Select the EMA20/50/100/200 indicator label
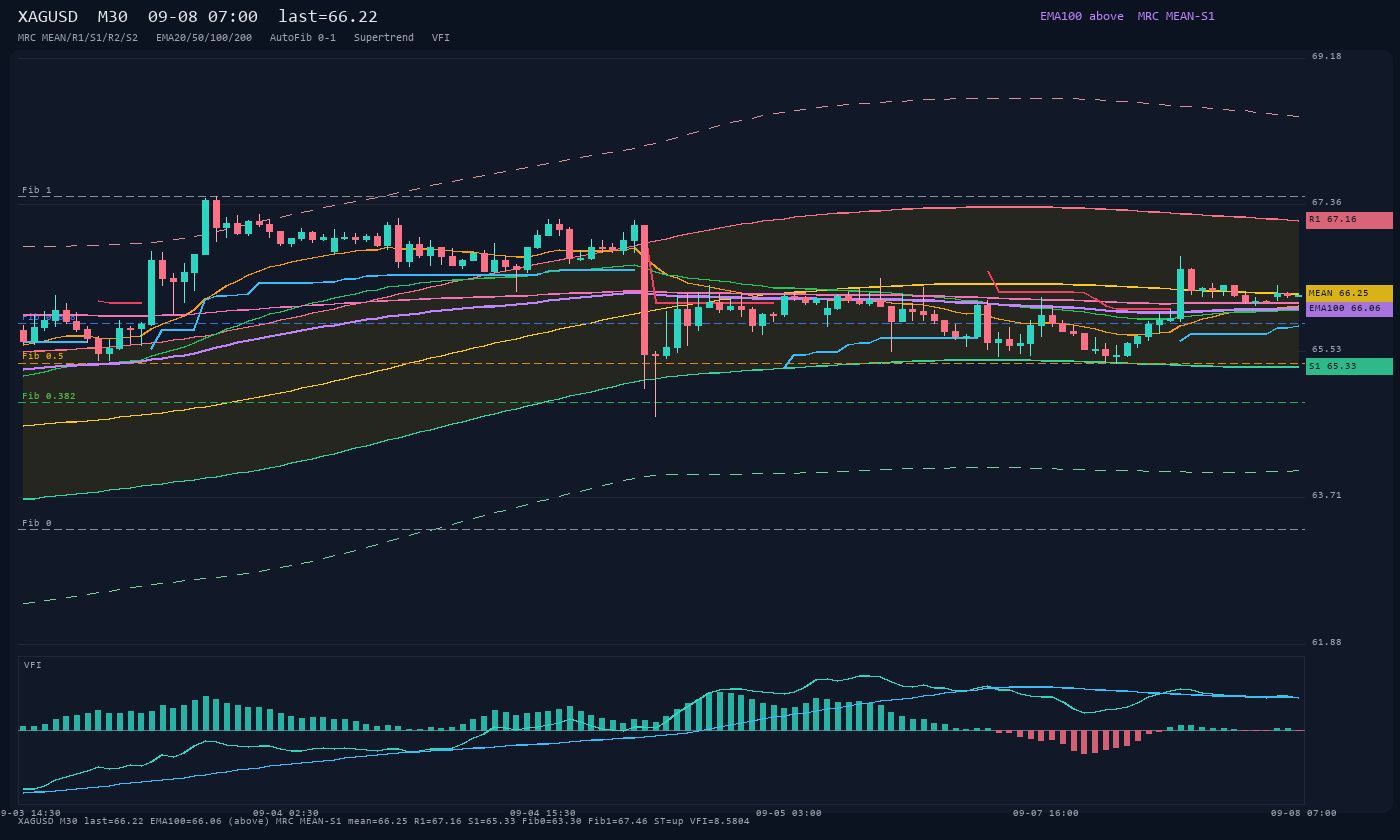This screenshot has height=840, width=1400. point(204,38)
